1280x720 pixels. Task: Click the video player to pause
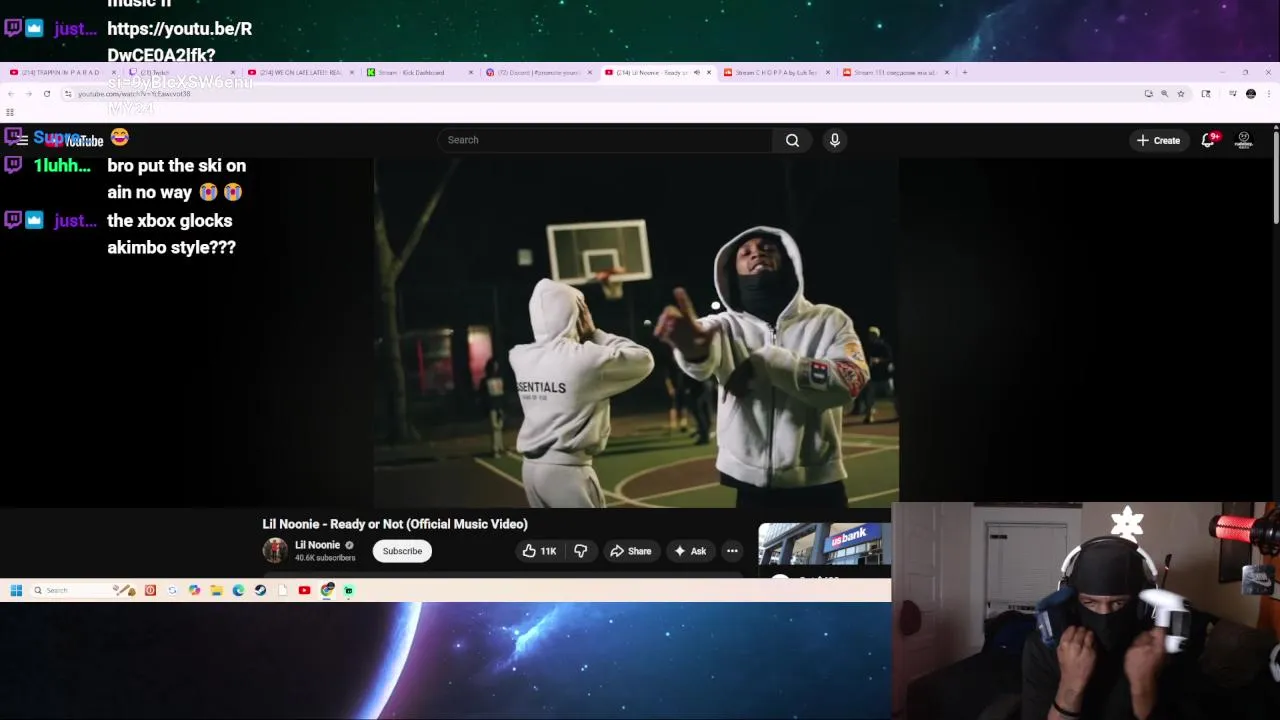coord(636,333)
